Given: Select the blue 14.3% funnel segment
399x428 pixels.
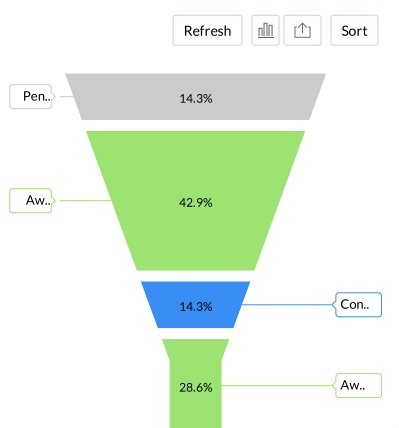Looking at the screenshot, I should [x=196, y=305].
